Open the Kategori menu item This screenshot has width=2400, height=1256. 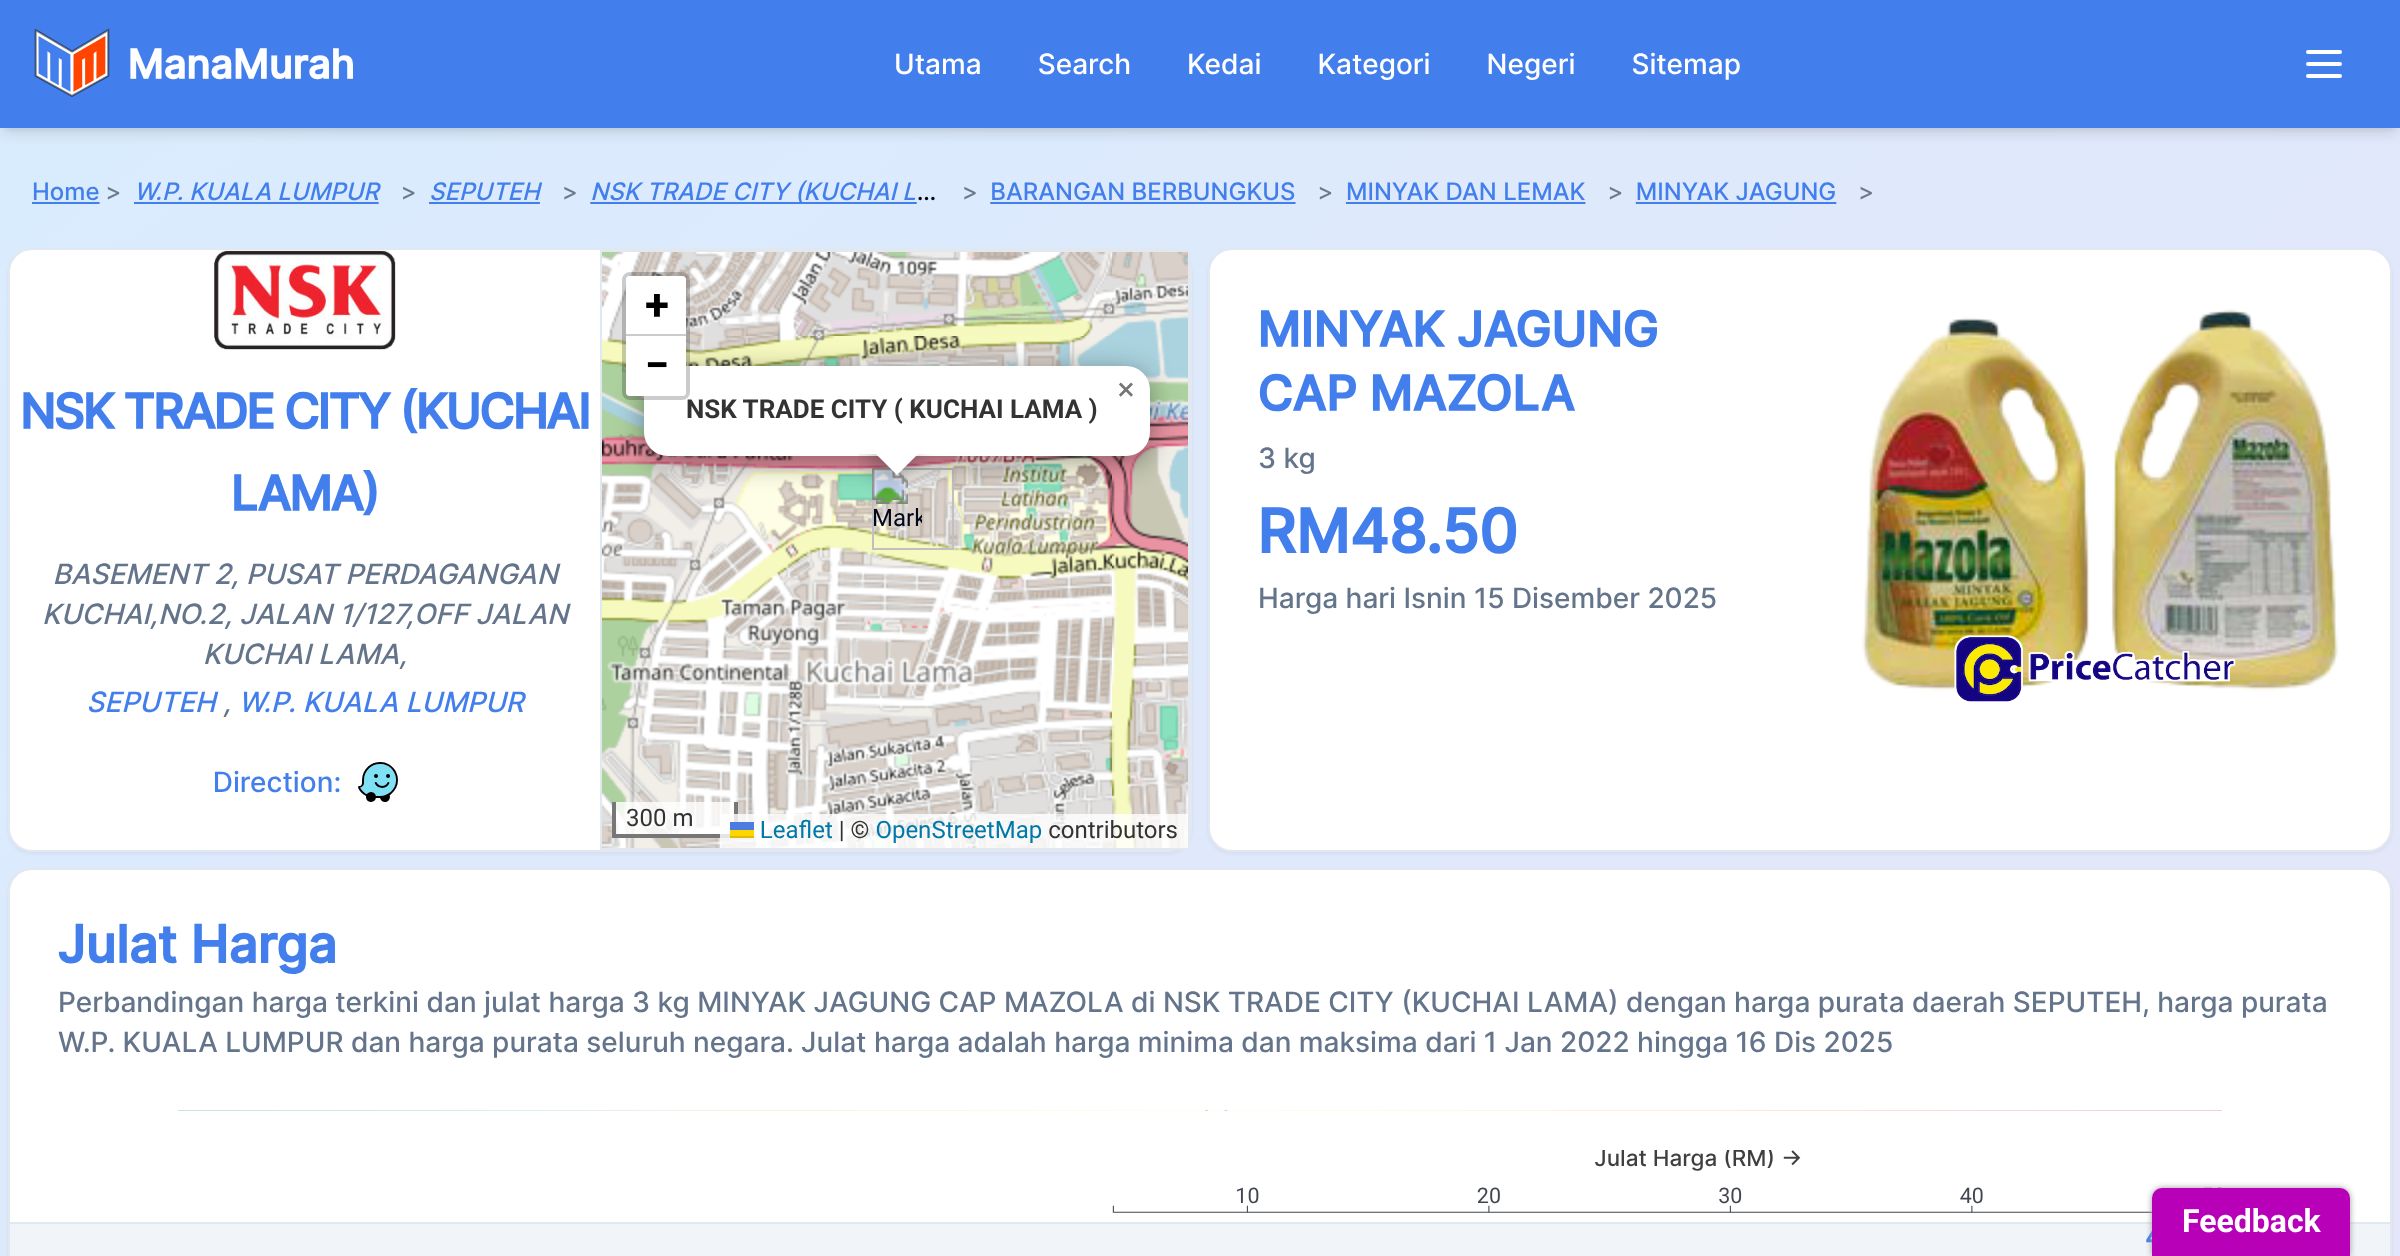[x=1373, y=64]
